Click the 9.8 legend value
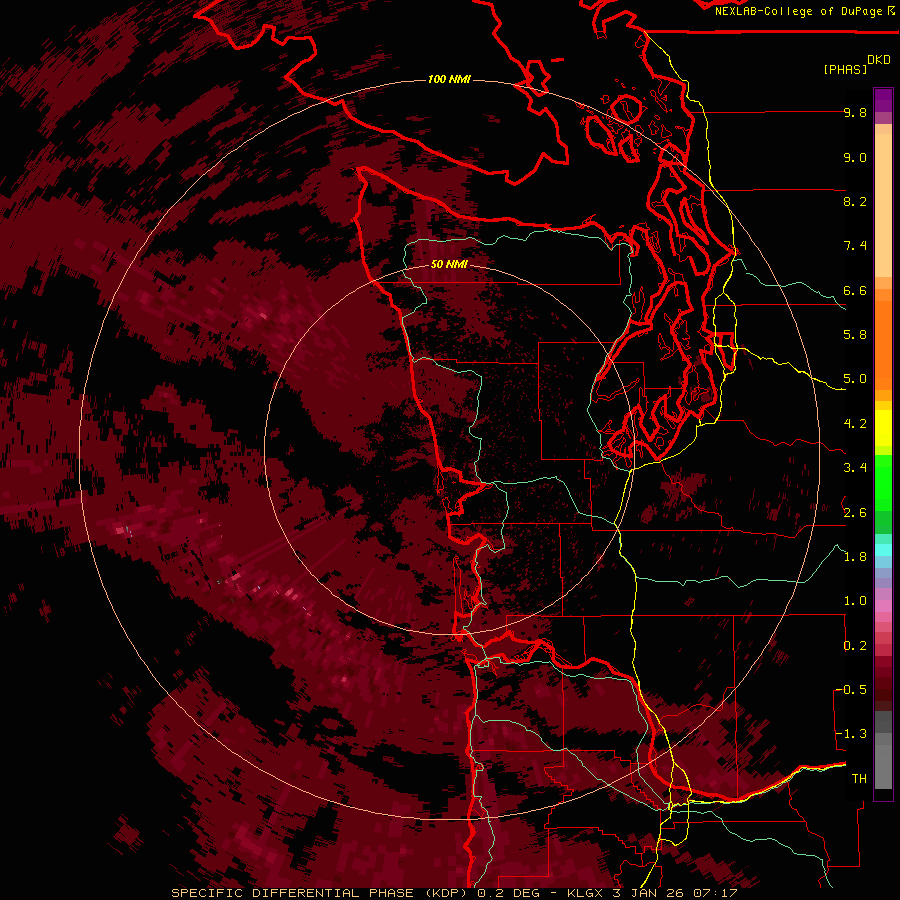Viewport: 900px width, 900px height. [855, 113]
